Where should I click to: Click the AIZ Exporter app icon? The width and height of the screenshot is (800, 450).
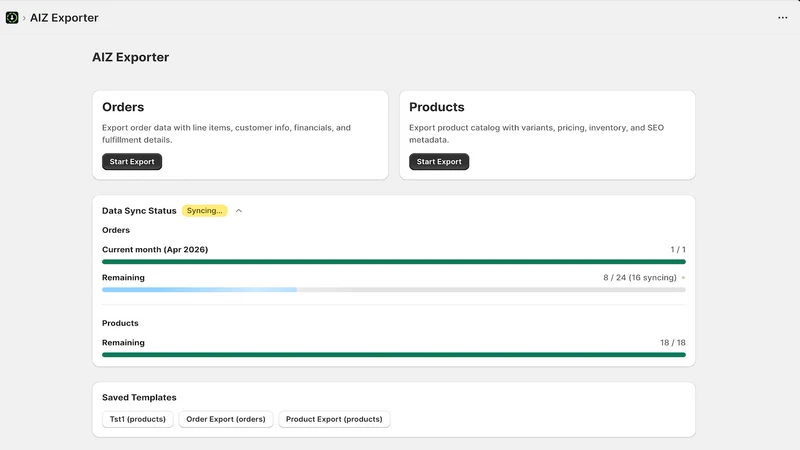tap(12, 18)
